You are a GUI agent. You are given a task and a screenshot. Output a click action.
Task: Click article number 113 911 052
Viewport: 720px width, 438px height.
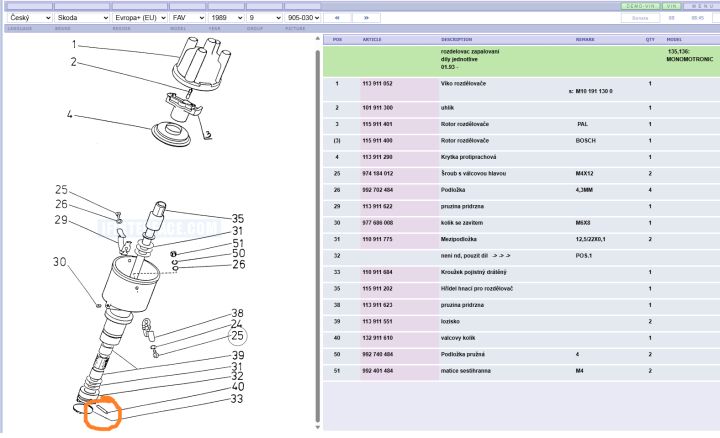click(x=377, y=84)
